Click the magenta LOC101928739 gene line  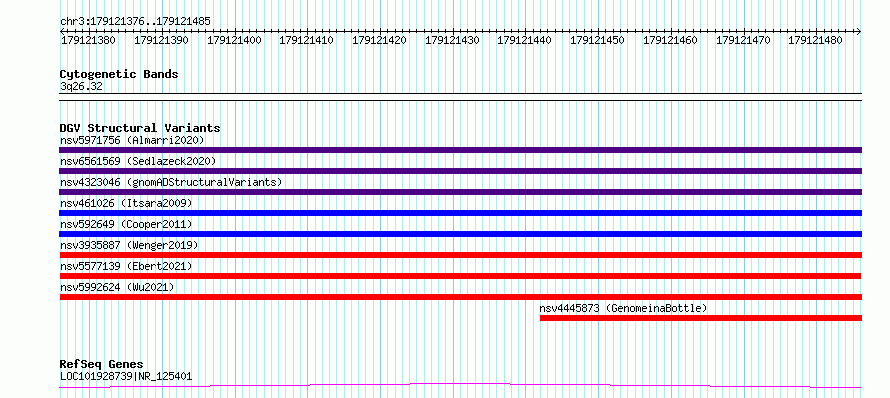coord(460,386)
